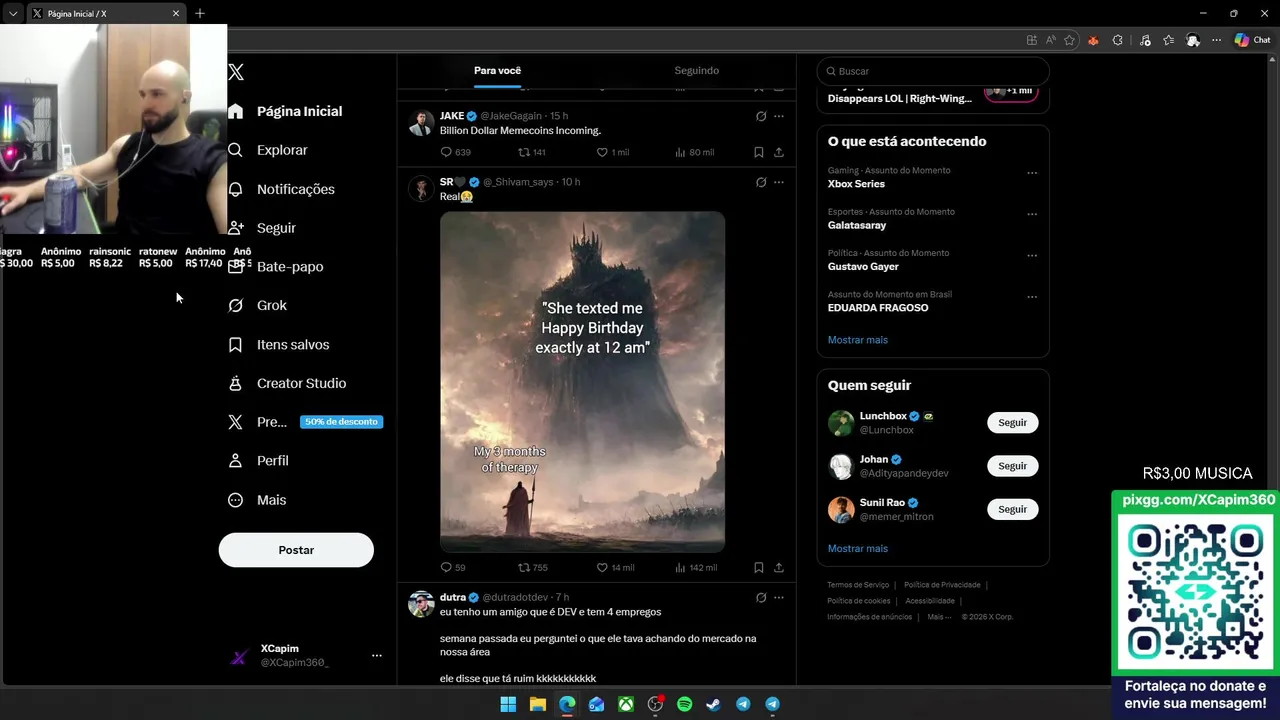The width and height of the screenshot is (1280, 720).
Task: Open options for Xbox Series trend
Action: (x=1032, y=173)
